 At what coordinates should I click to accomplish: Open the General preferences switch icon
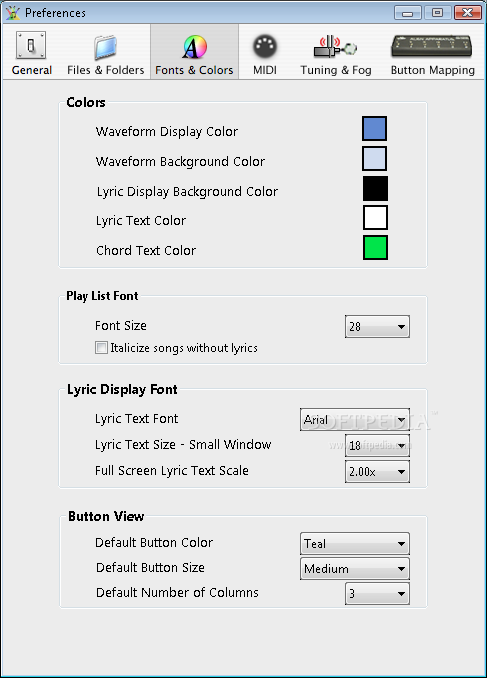coord(31,45)
